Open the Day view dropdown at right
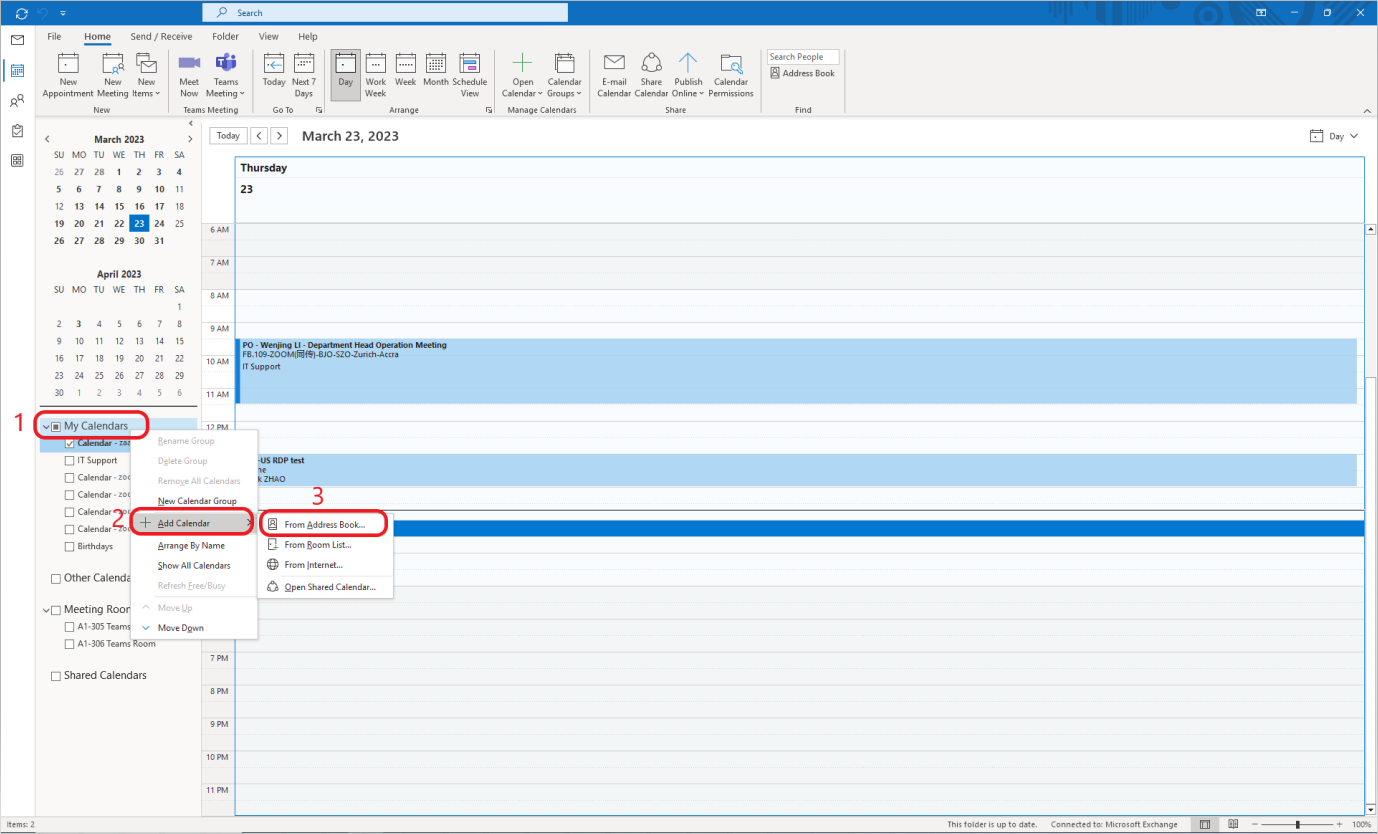The width and height of the screenshot is (1378, 834). (x=1335, y=136)
